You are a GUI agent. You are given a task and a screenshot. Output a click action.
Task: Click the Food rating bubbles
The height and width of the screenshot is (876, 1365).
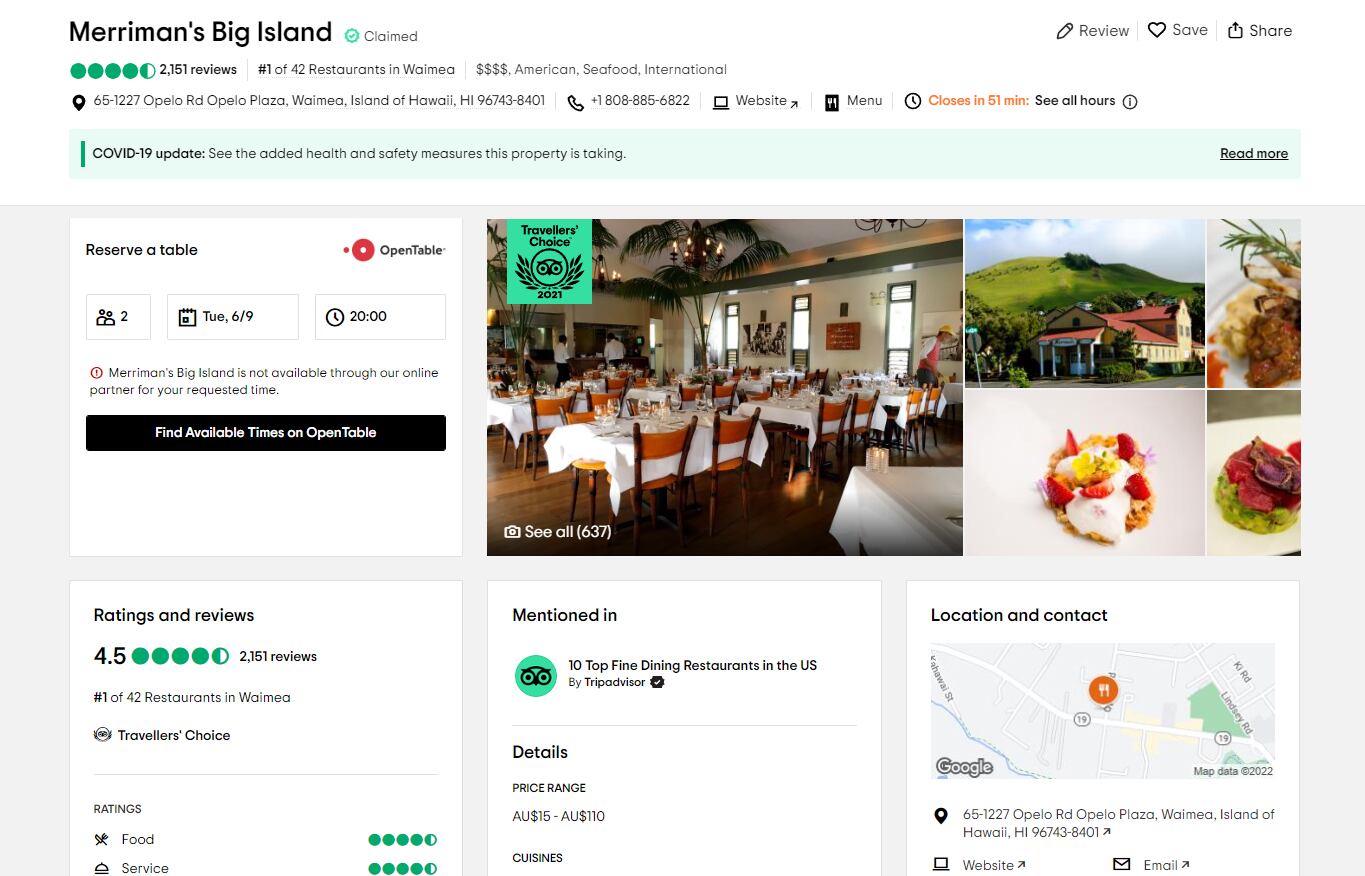point(403,839)
